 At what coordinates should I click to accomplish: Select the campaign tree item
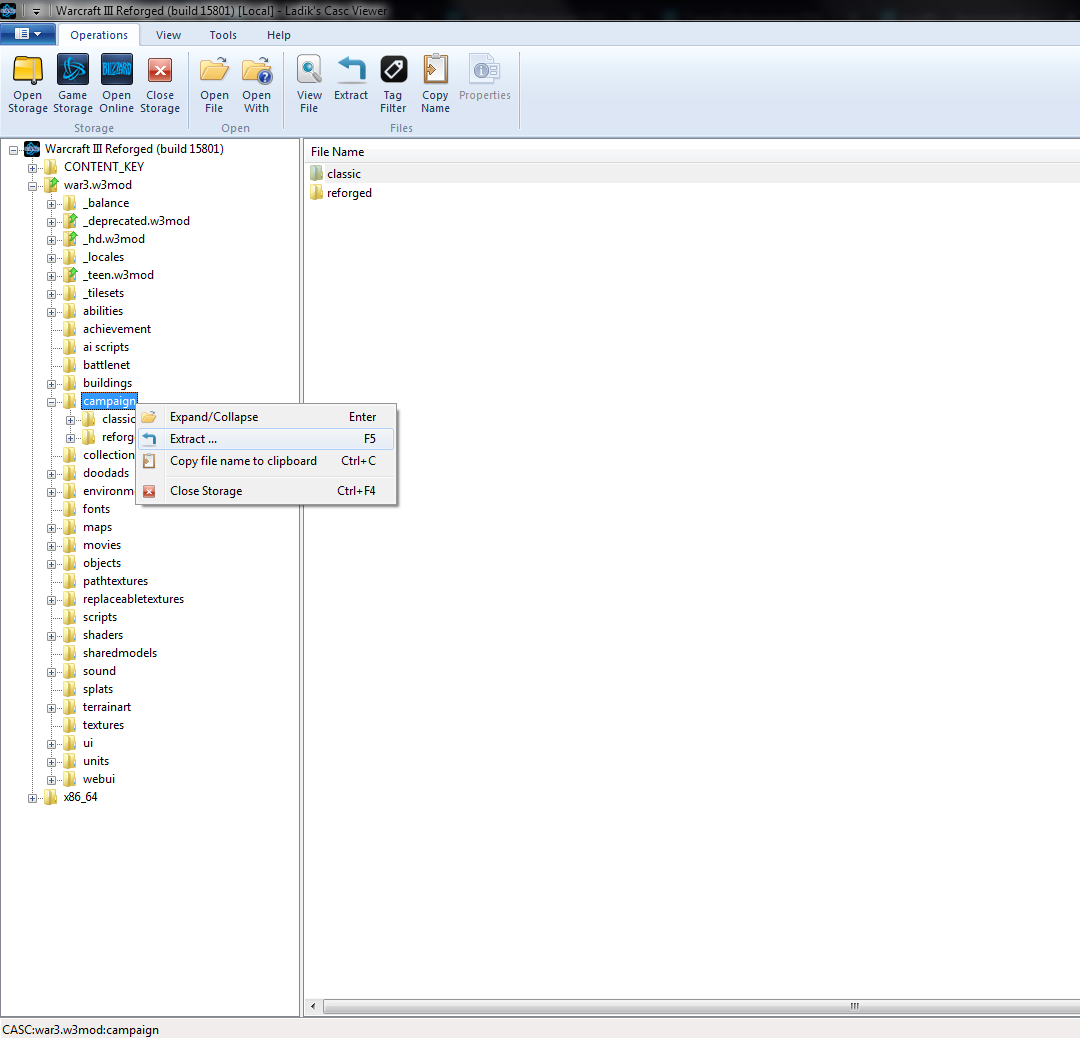pos(109,401)
